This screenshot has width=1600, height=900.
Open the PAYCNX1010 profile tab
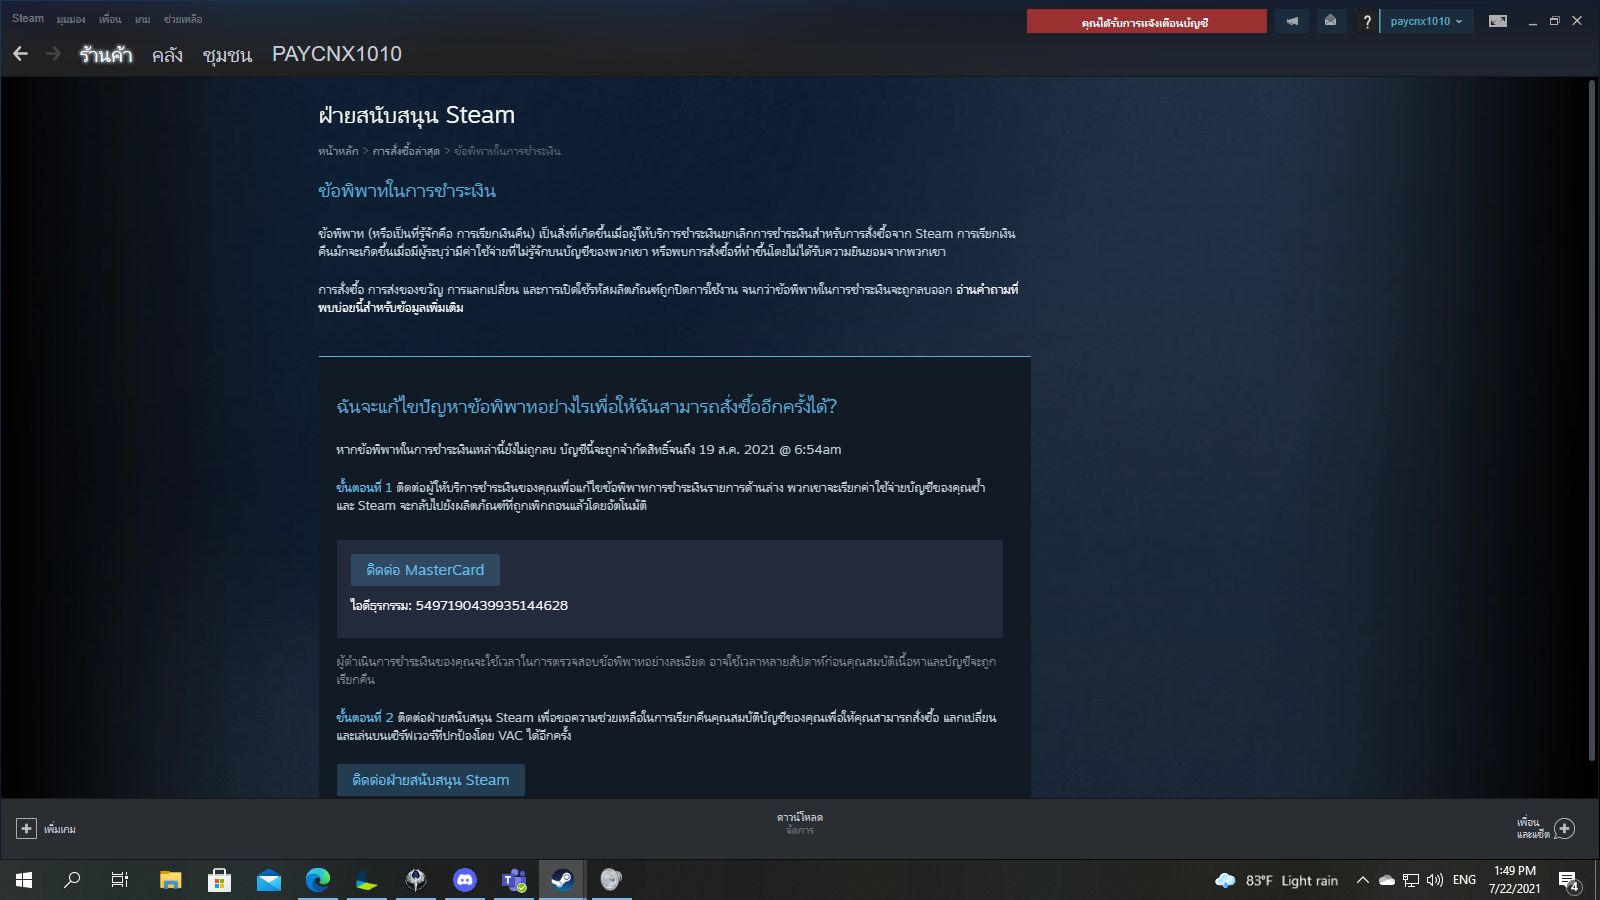coord(337,54)
